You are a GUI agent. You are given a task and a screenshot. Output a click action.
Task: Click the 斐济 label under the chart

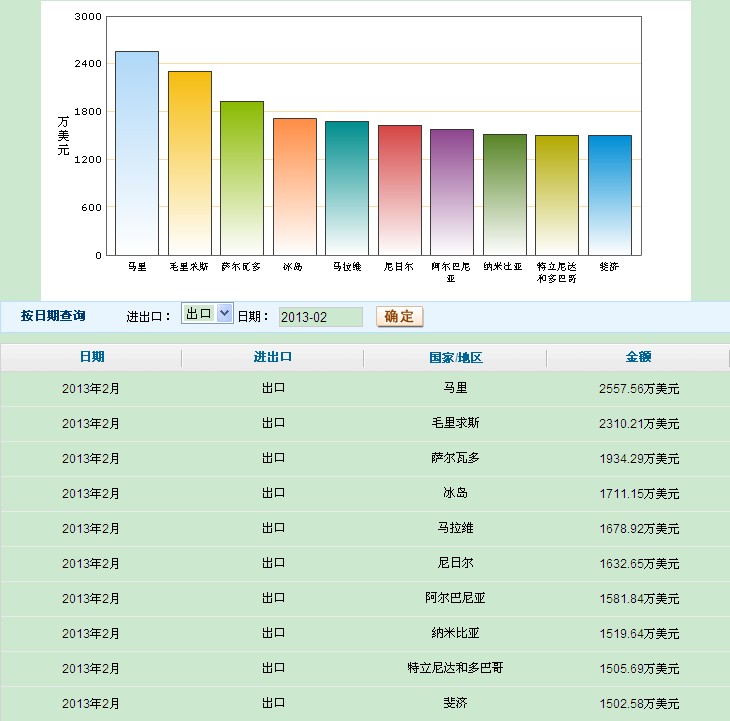coord(609,267)
